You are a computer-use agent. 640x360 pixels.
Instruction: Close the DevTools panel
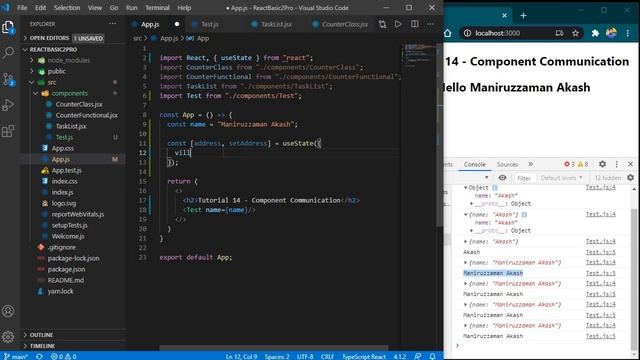630,164
